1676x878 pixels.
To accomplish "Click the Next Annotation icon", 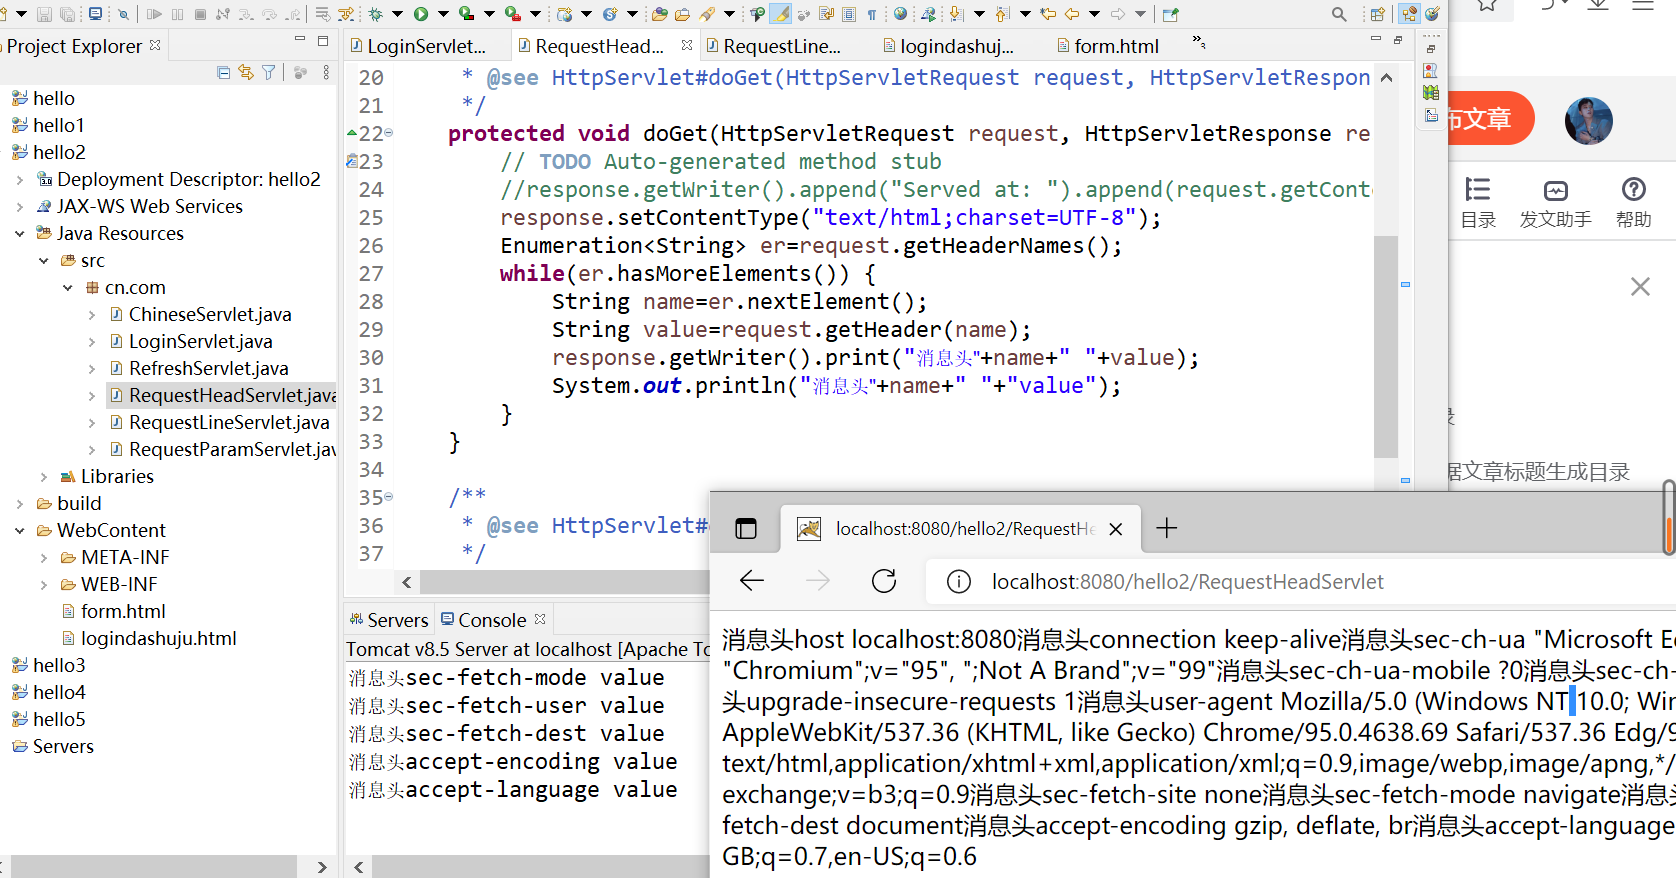I will (956, 14).
